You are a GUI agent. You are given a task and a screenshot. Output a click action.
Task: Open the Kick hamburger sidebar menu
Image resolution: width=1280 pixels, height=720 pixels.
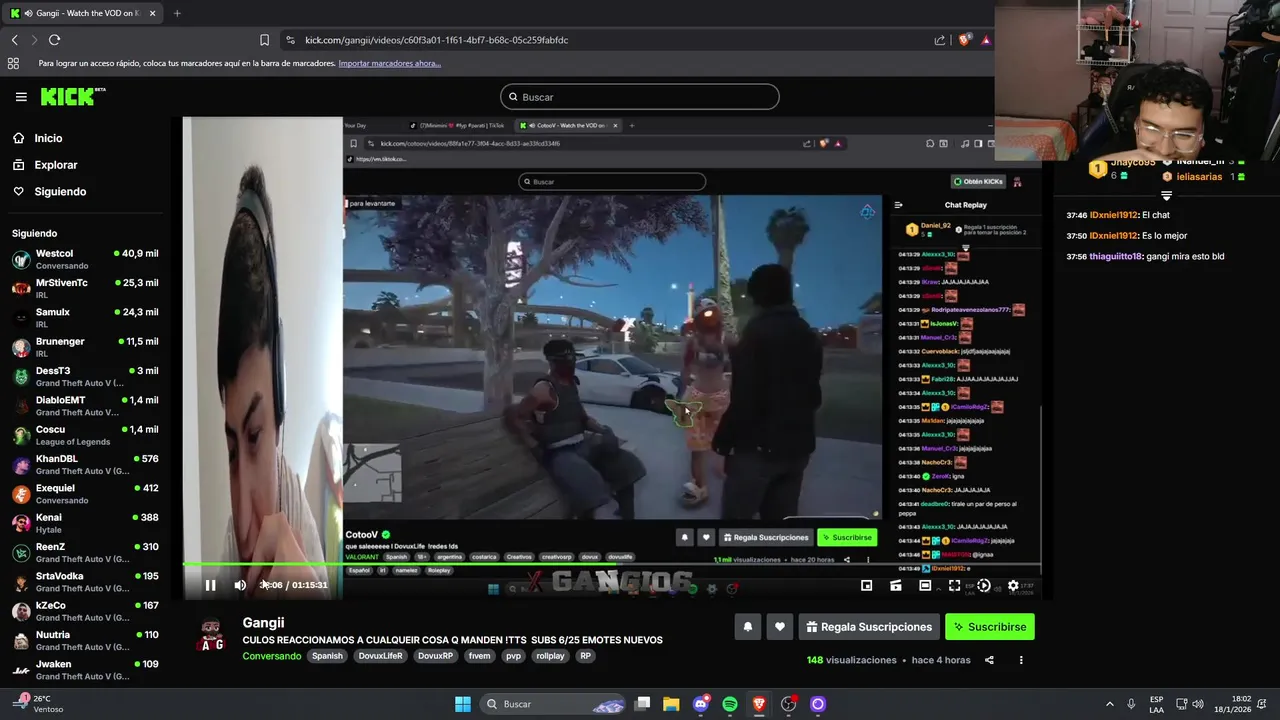[x=21, y=97]
